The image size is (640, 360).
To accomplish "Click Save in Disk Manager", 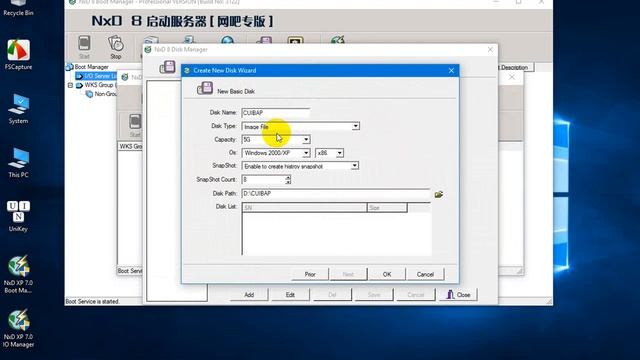I will tap(374, 295).
